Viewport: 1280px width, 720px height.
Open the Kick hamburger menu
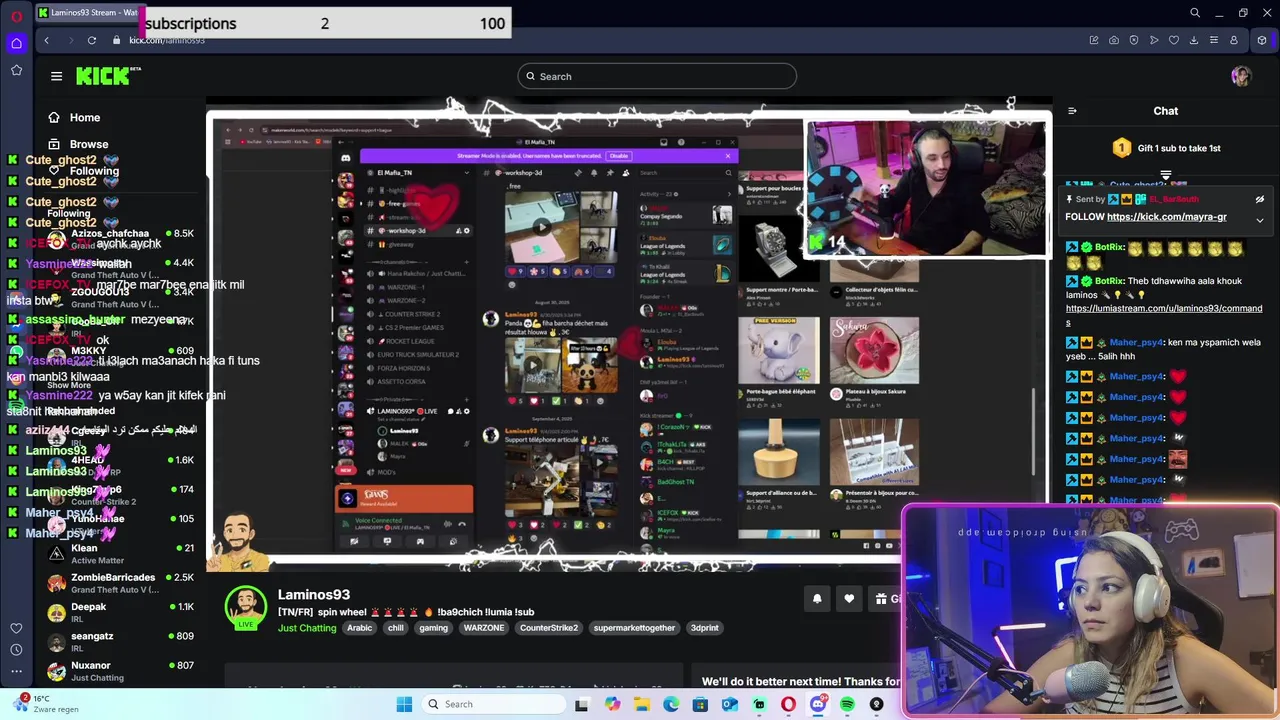coord(56,76)
